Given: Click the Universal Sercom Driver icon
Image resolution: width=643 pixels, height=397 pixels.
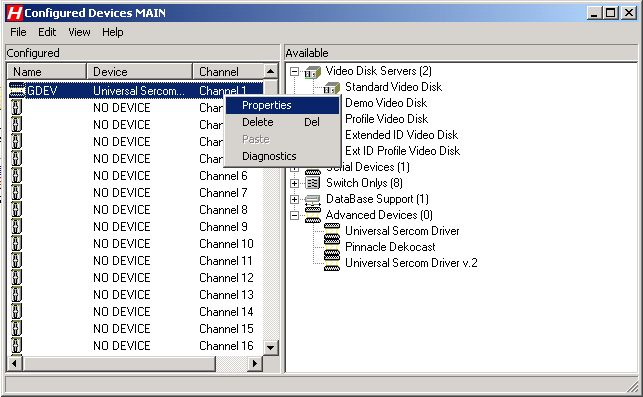Looking at the screenshot, I should (x=332, y=231).
